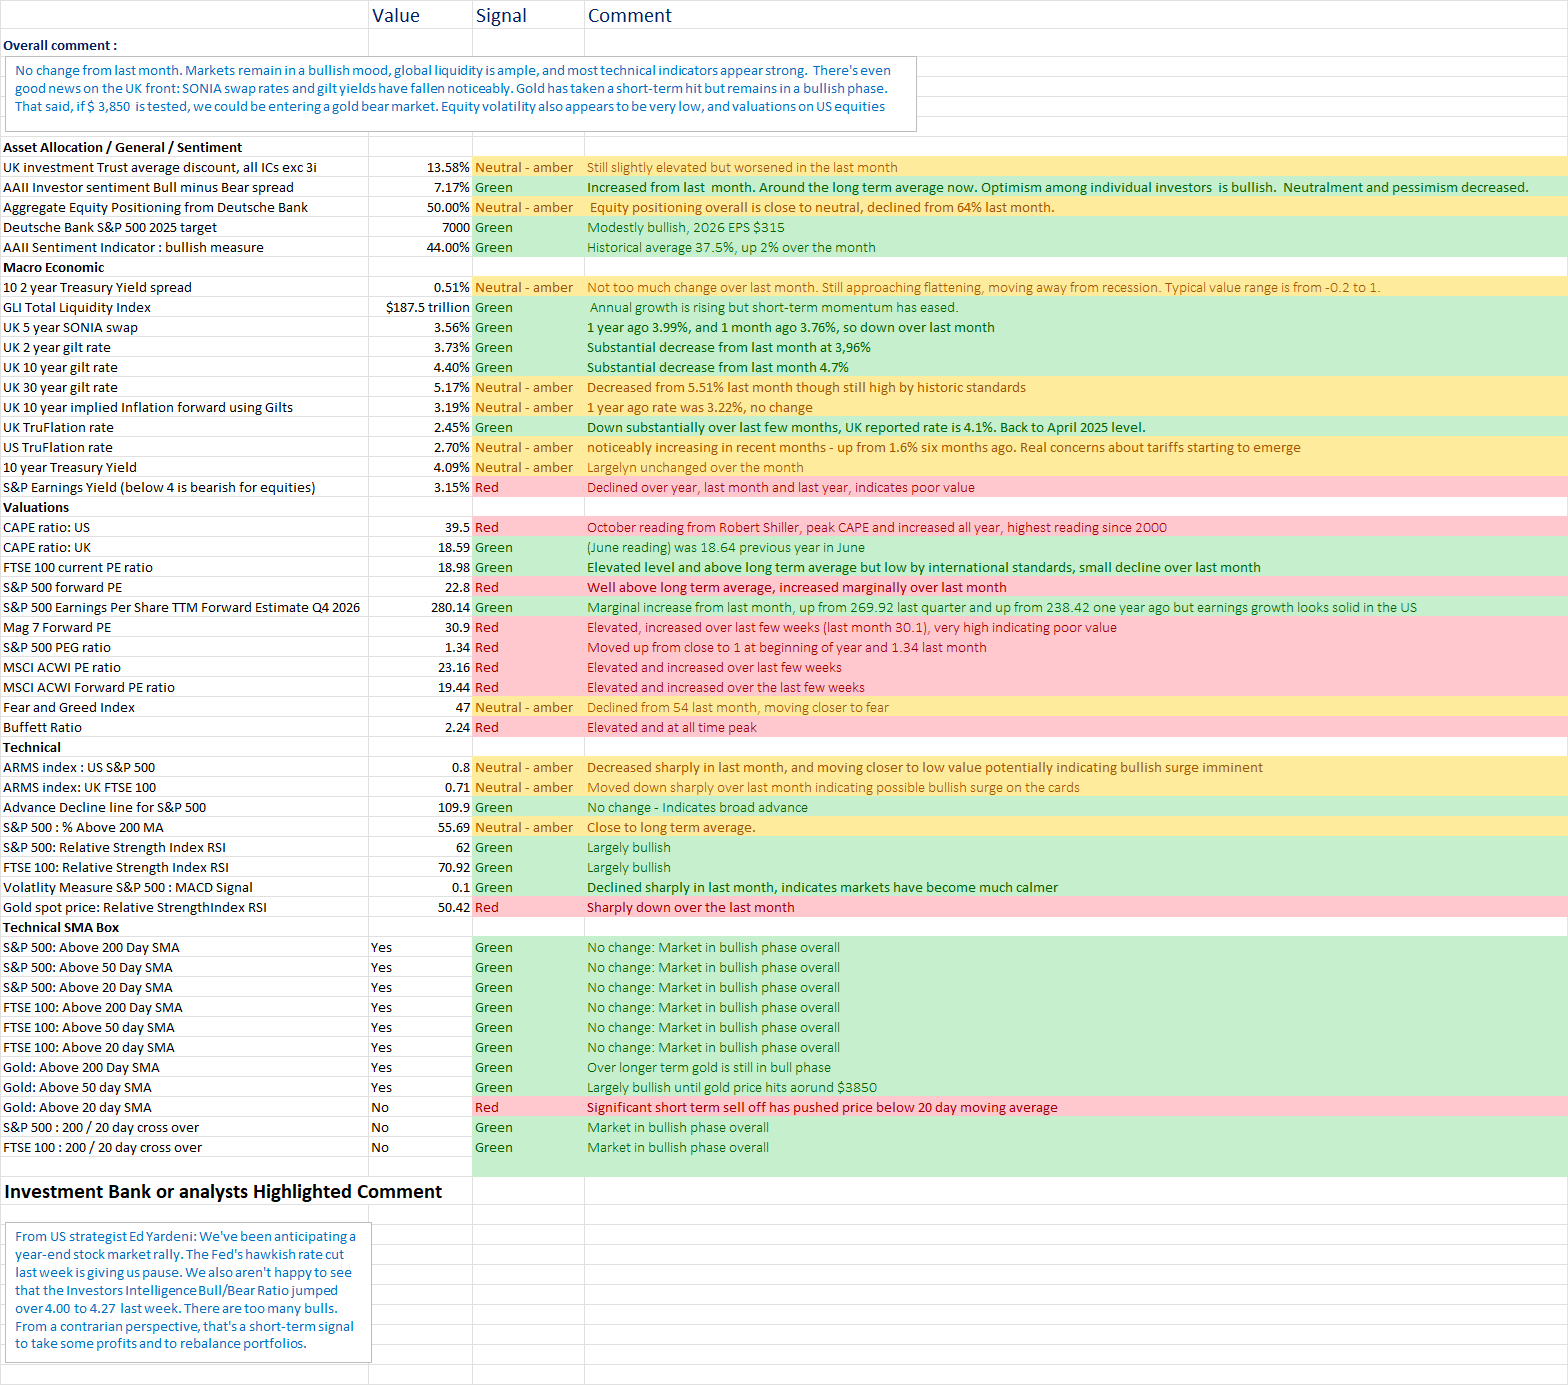
Task: Select the 'Value' column header cell
Action: [x=420, y=15]
